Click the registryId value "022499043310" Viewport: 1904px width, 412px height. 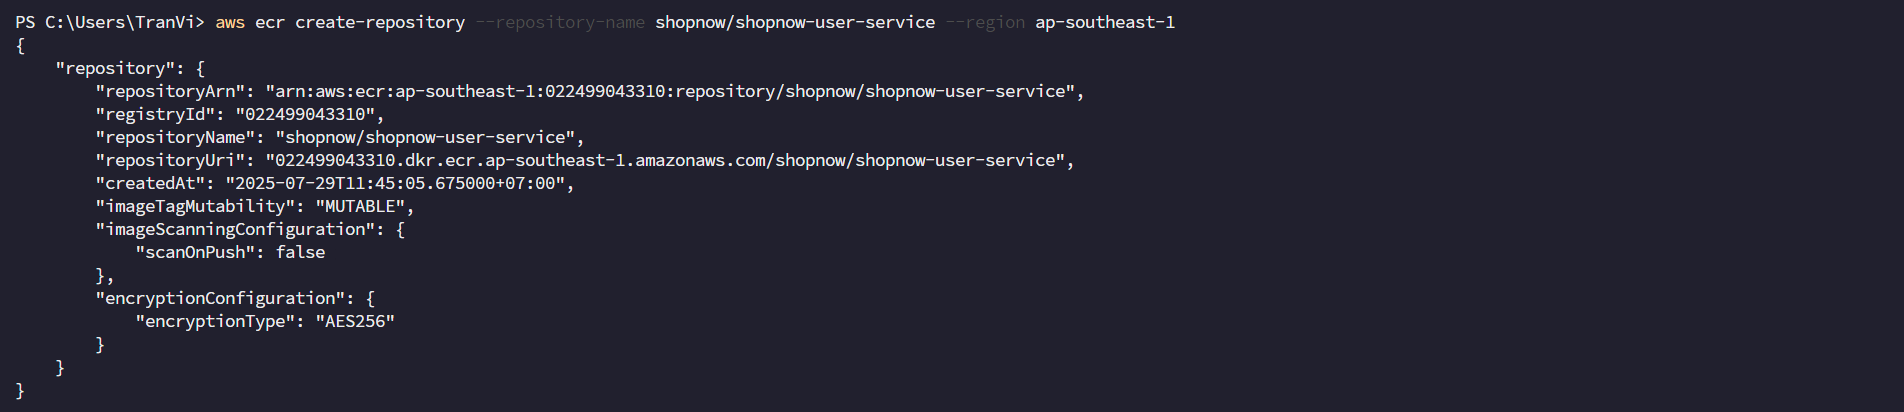(305, 114)
